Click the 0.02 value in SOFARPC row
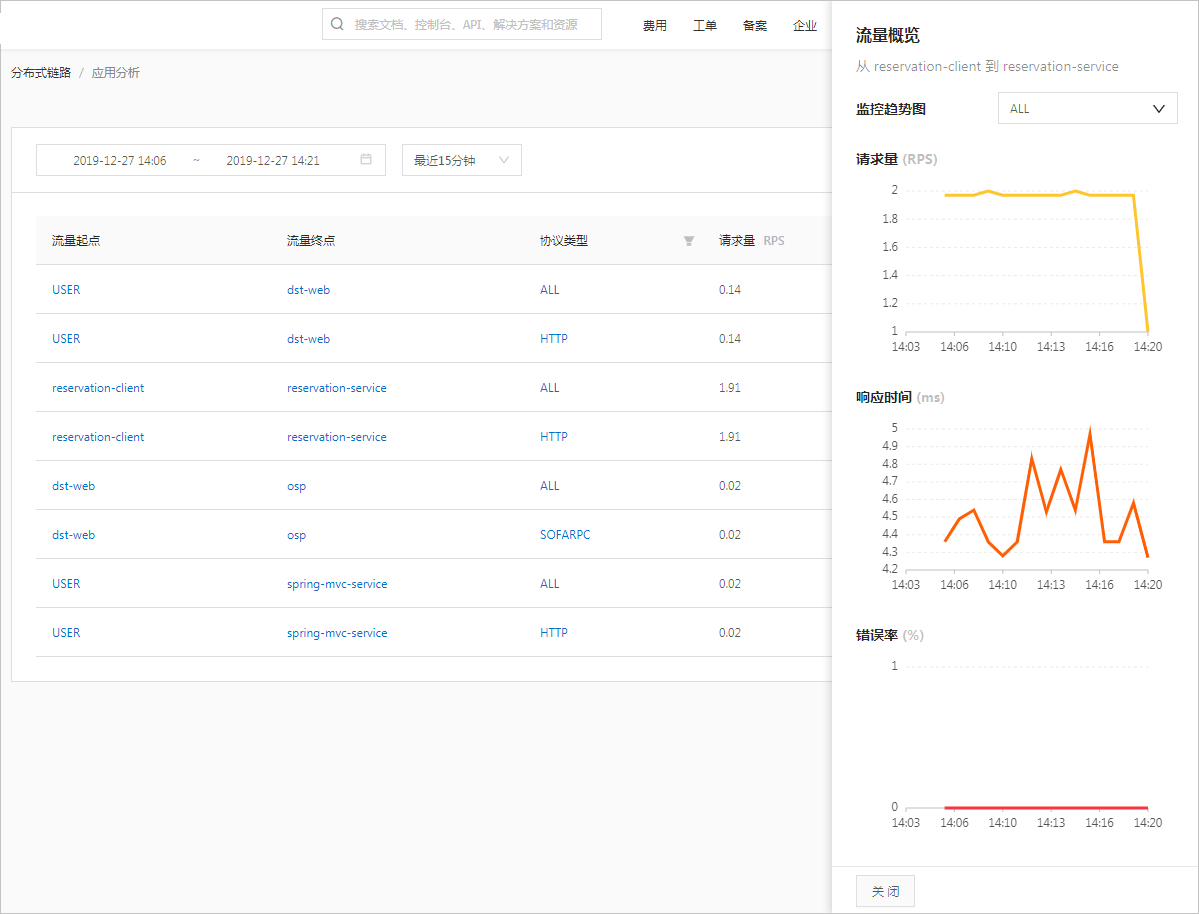The width and height of the screenshot is (1199, 914). 729,535
